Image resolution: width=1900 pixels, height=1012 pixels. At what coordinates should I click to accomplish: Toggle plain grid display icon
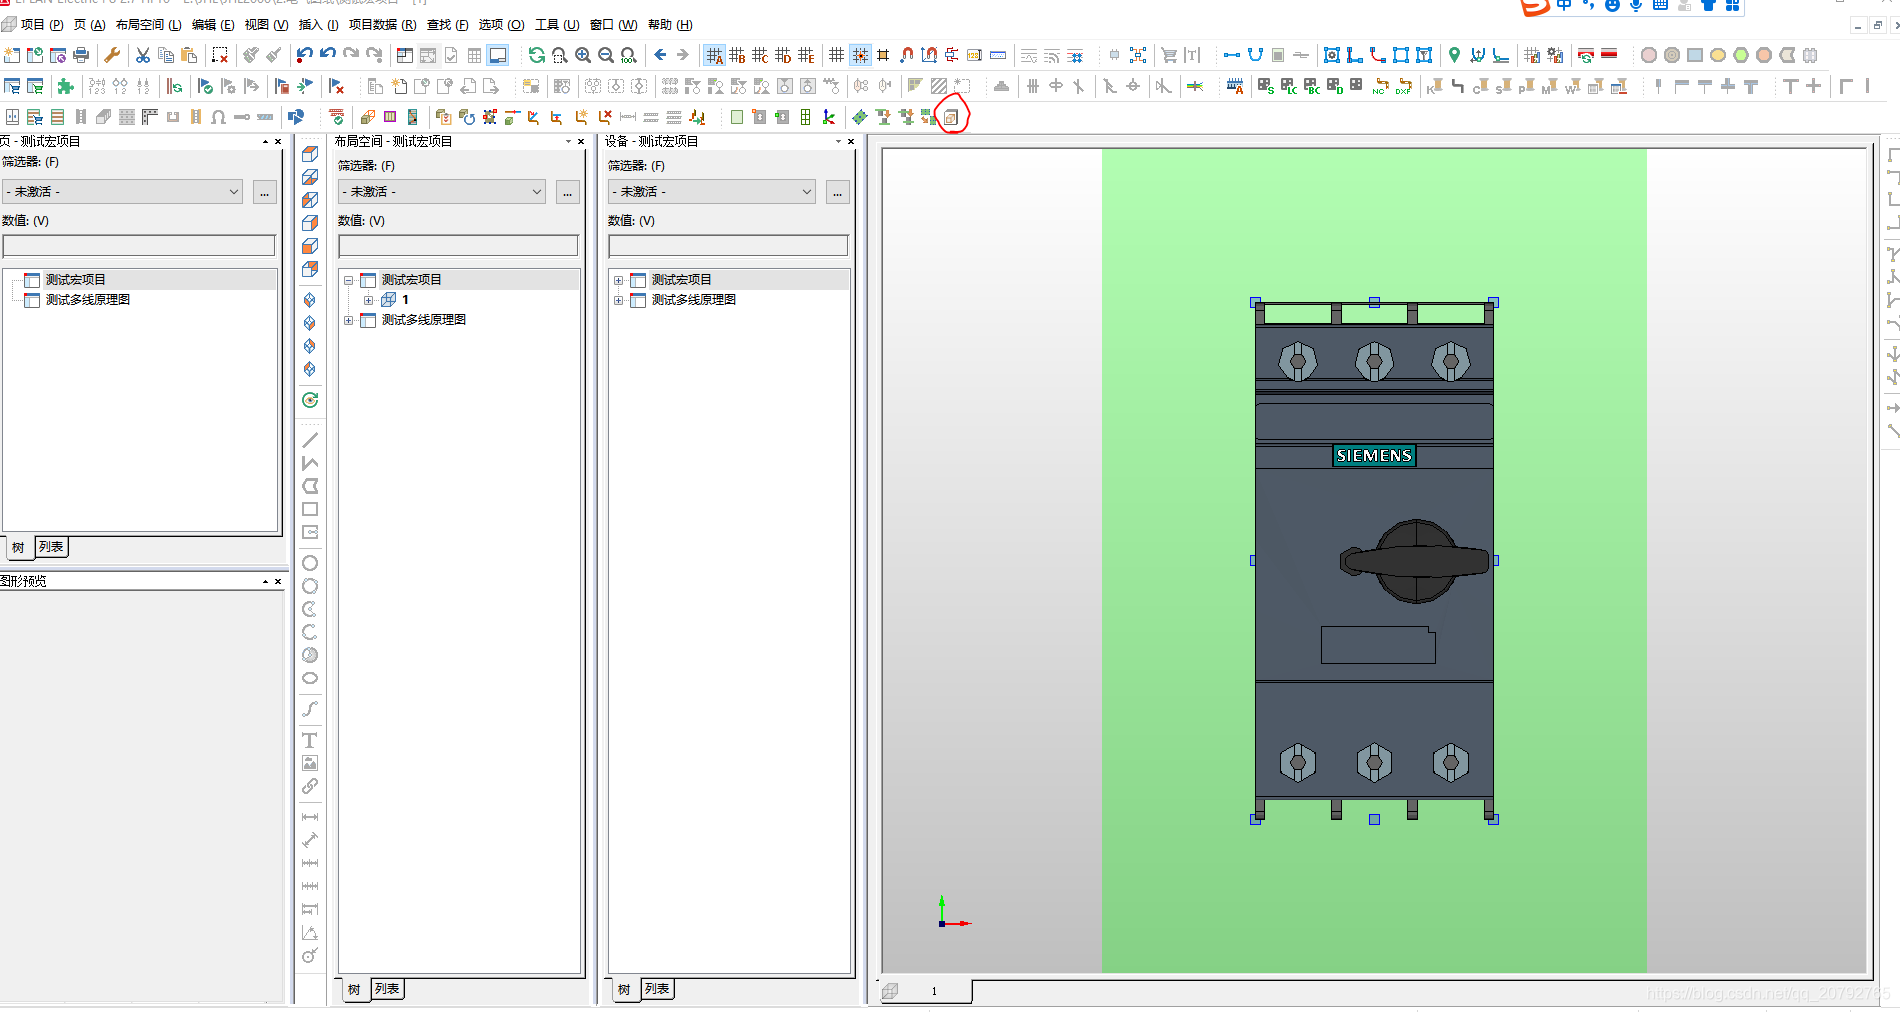pyautogui.click(x=837, y=55)
